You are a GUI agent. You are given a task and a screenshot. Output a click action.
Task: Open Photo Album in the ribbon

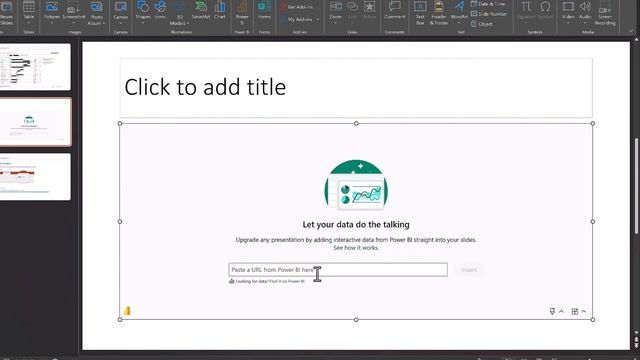pyautogui.click(x=96, y=13)
